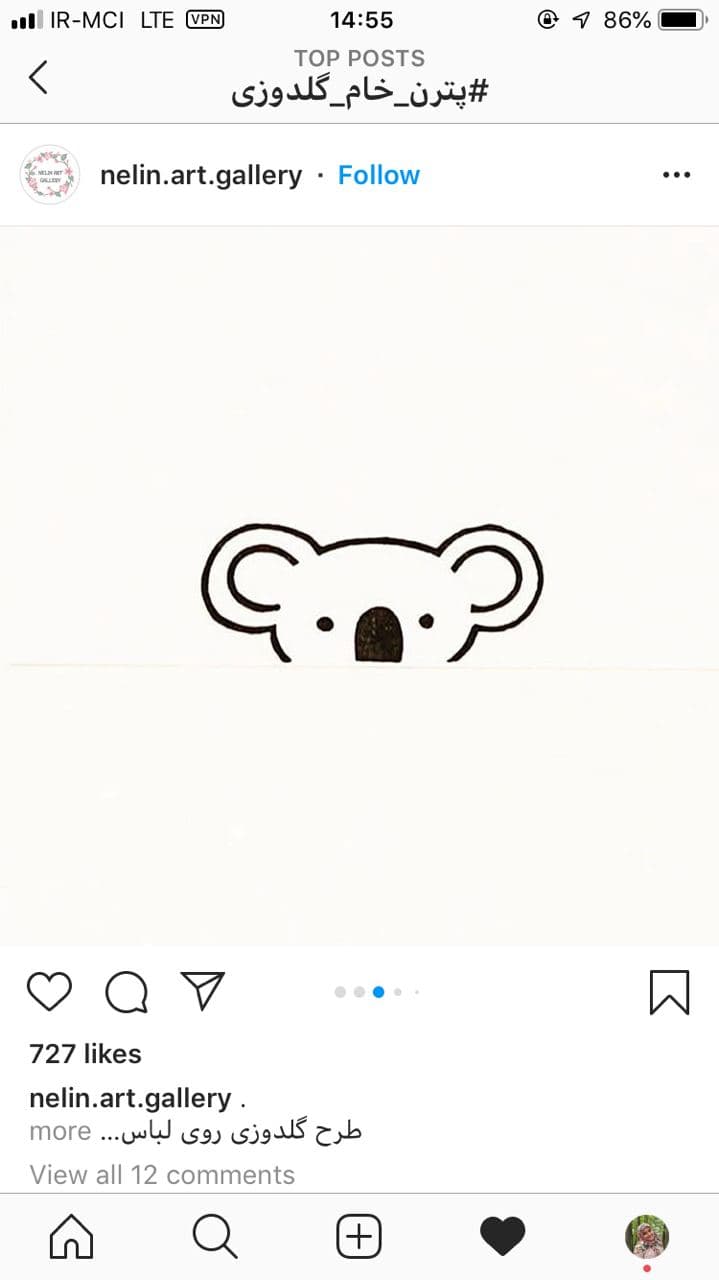Open three-dot options menu for post
Image resolution: width=719 pixels, height=1280 pixels.
tap(677, 175)
